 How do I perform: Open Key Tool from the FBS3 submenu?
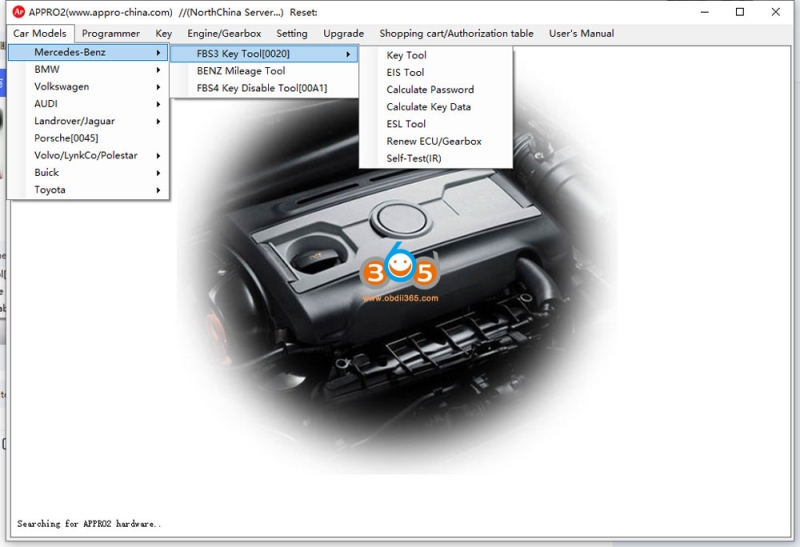pos(436,55)
